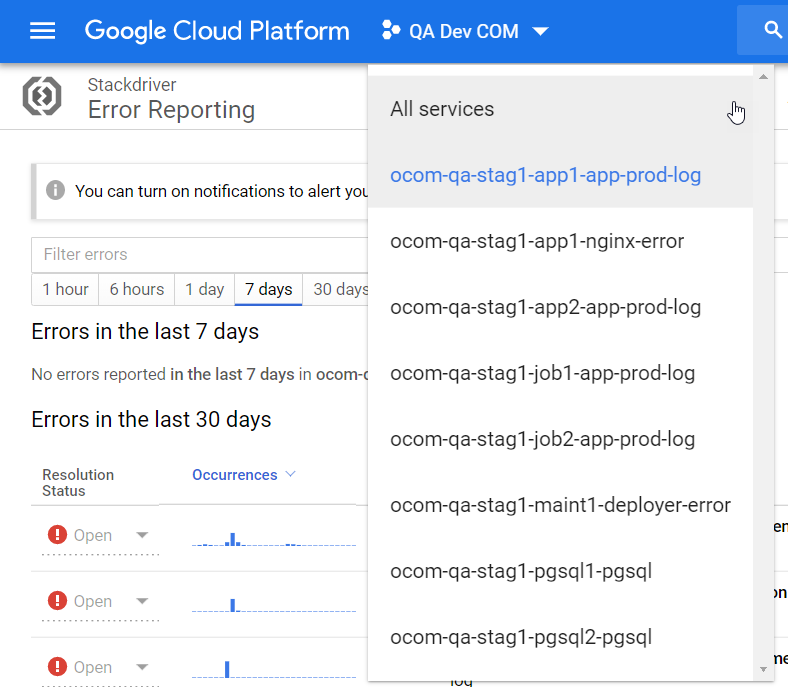Click the QA Dev COM project icon
The height and width of the screenshot is (687, 788).
click(x=391, y=31)
